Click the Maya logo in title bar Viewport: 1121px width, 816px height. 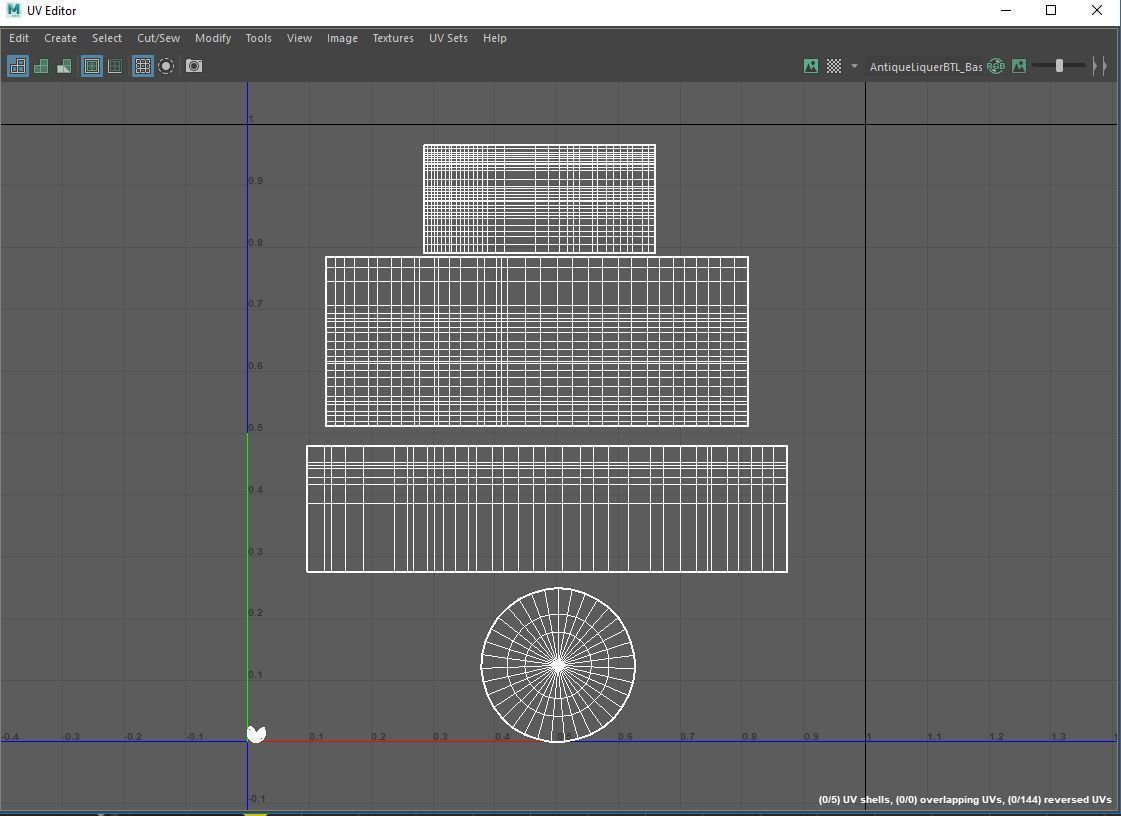13,10
